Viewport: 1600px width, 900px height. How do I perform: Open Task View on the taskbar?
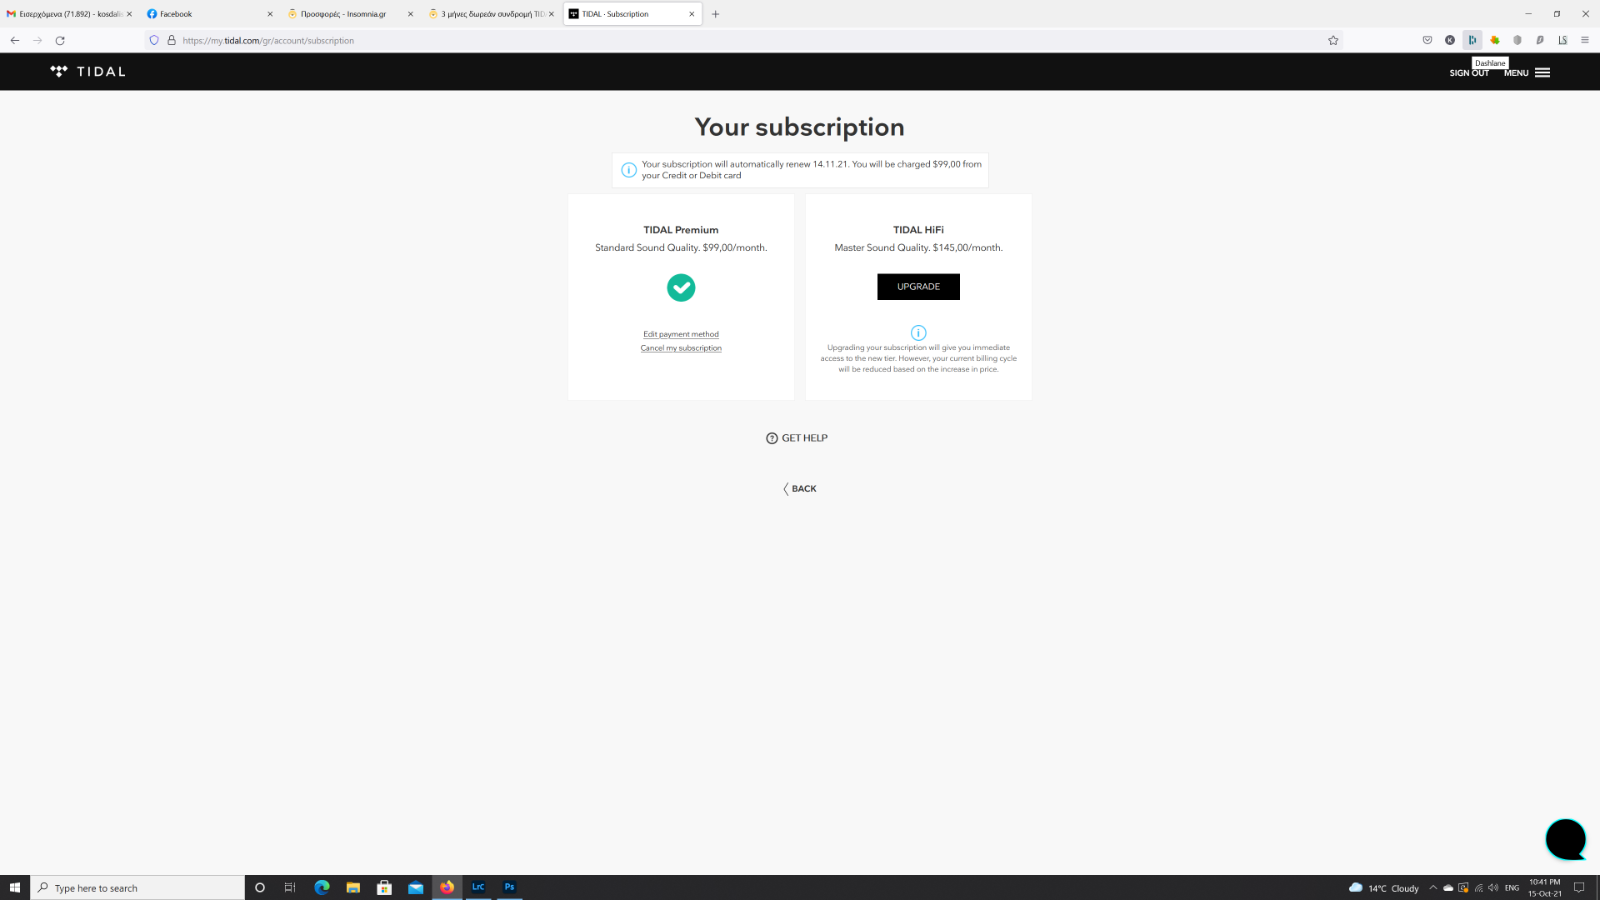tap(290, 888)
